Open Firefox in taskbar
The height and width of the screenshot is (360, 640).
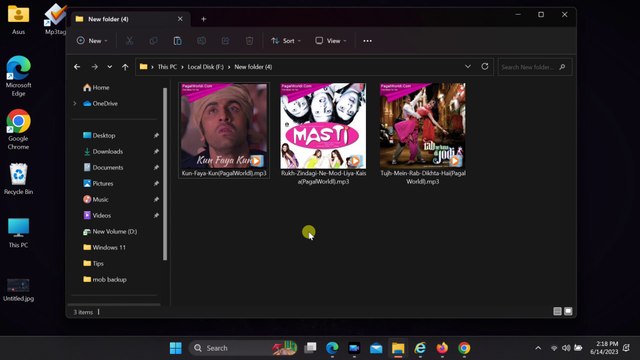click(x=442, y=348)
